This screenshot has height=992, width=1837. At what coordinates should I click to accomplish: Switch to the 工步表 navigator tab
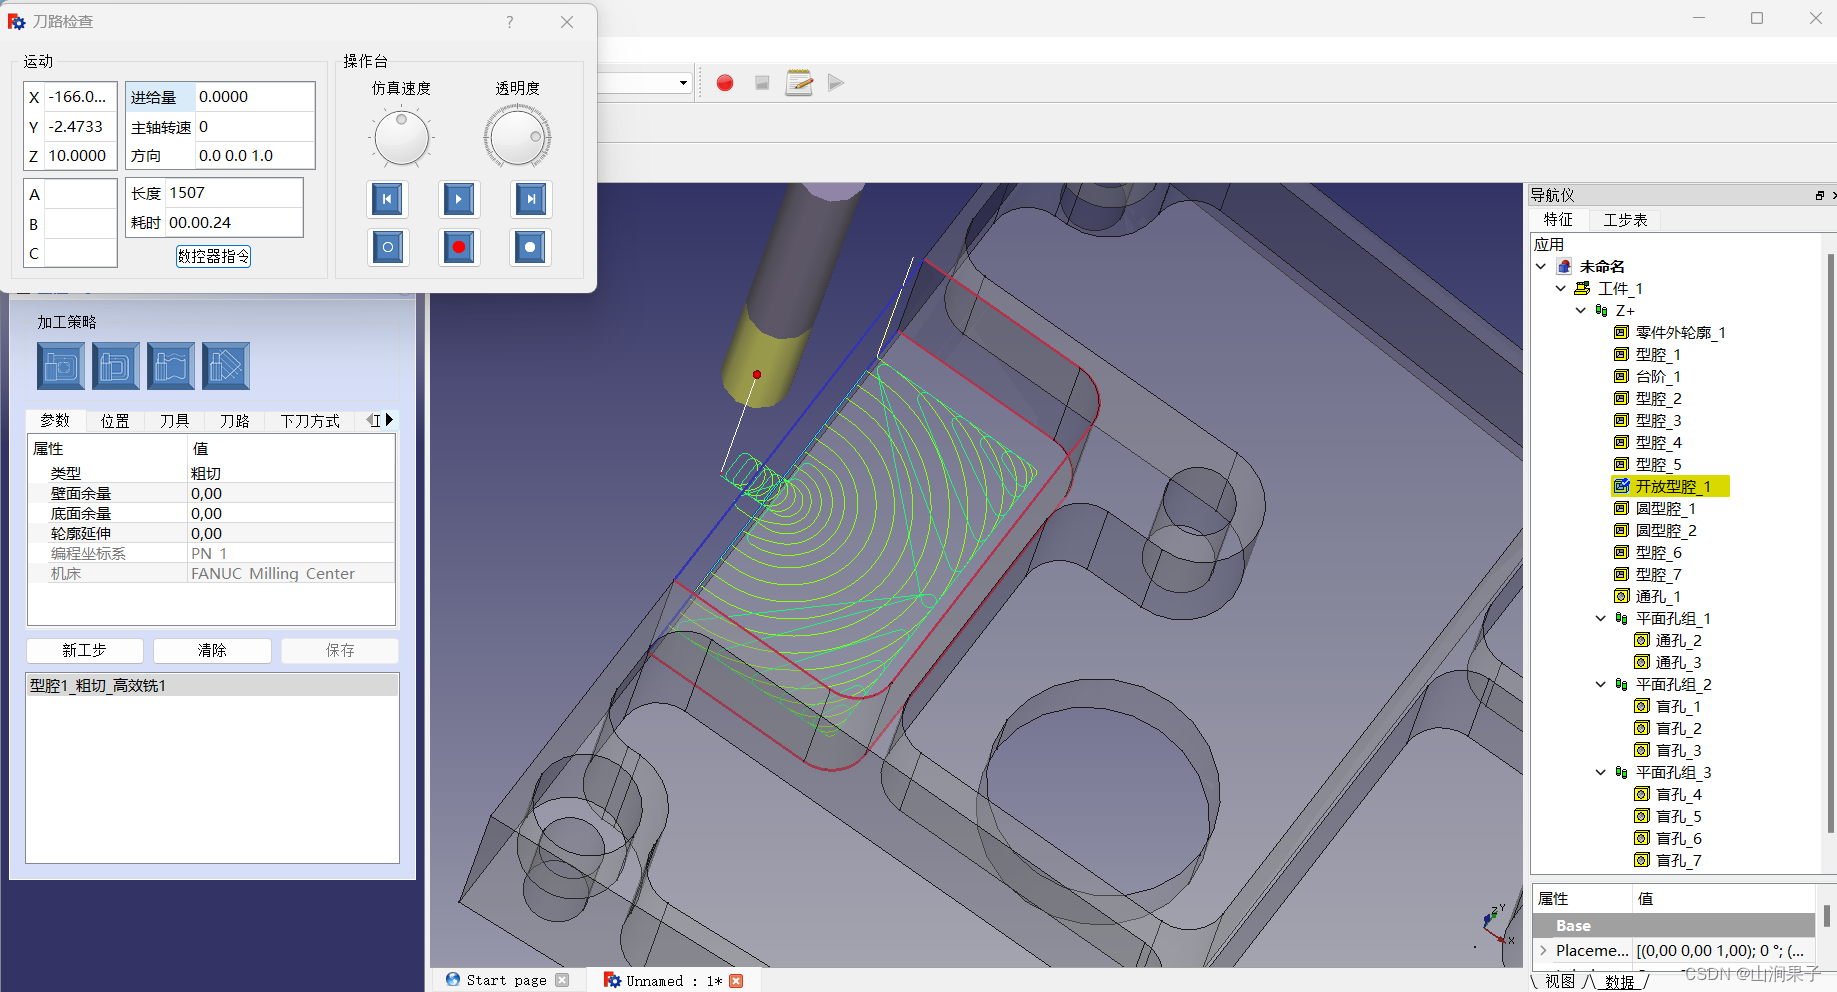tap(1625, 220)
